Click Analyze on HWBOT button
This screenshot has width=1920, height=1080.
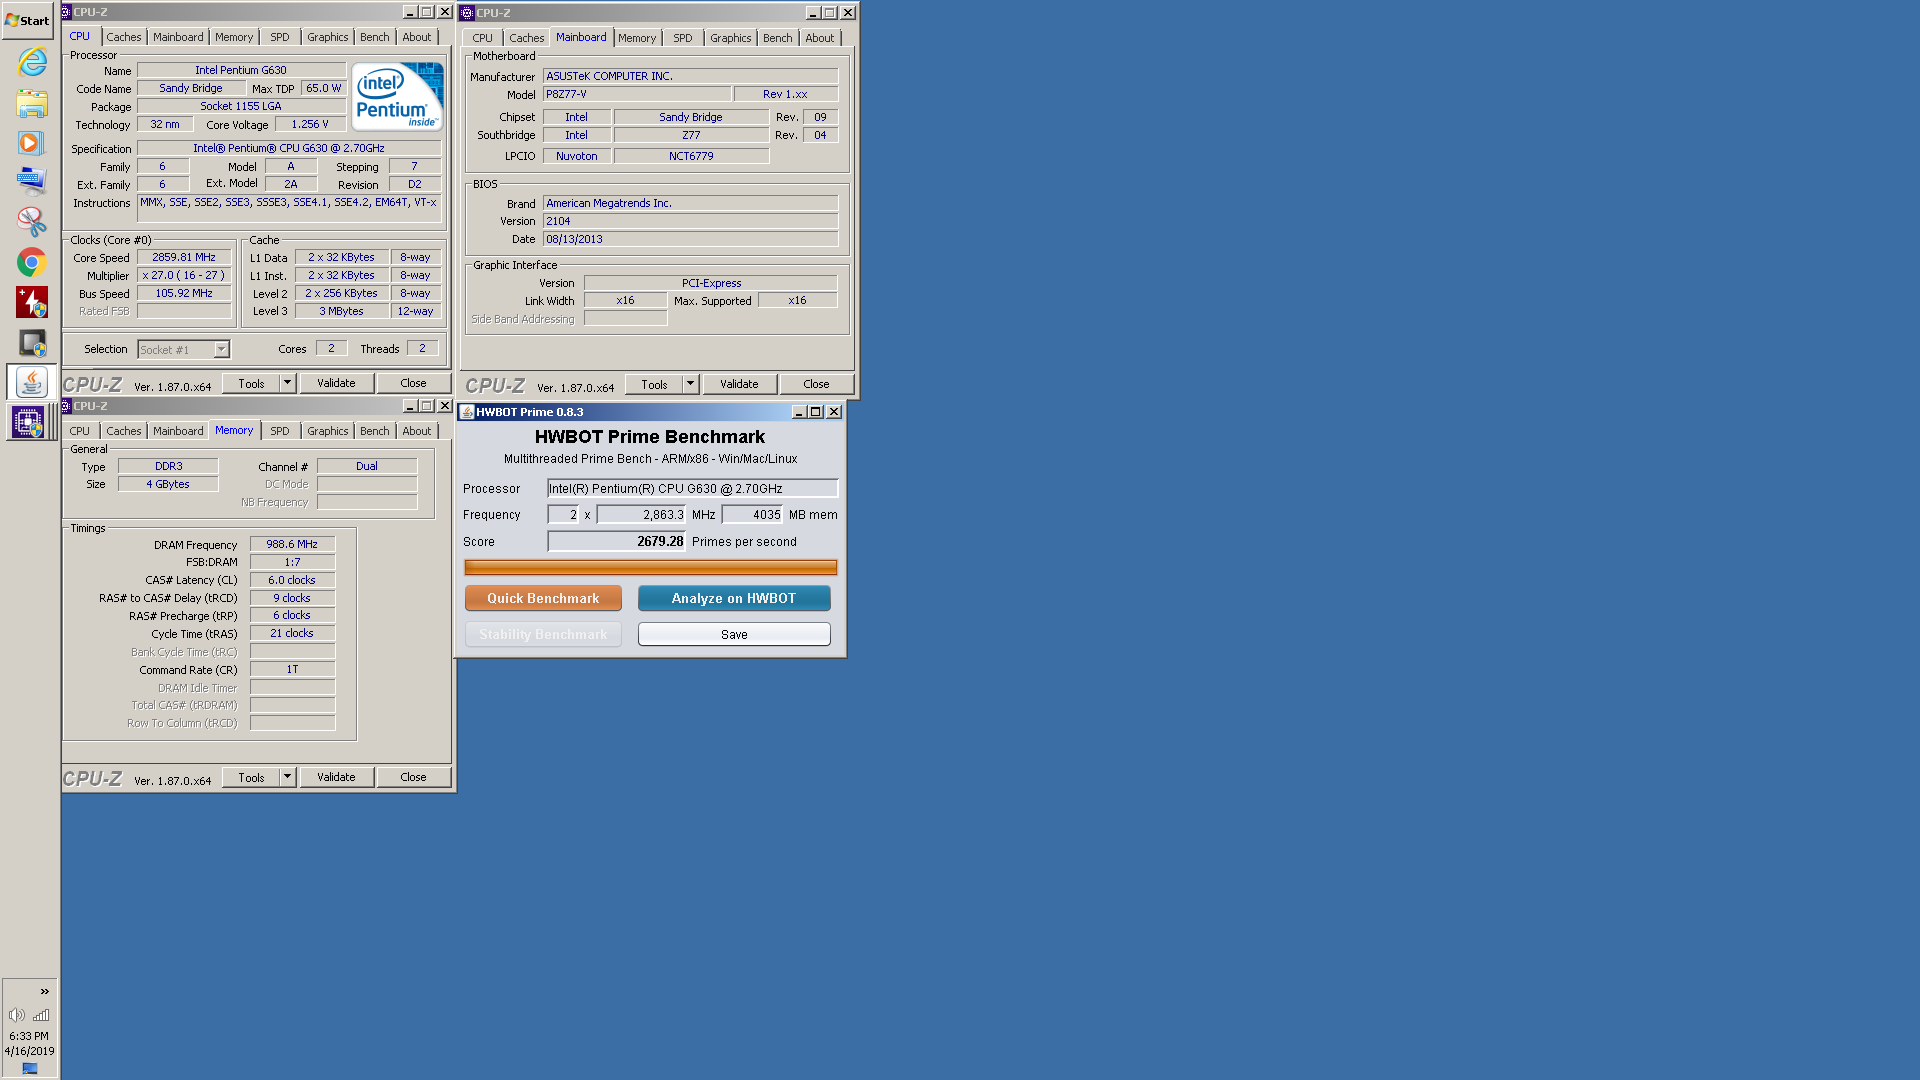(734, 598)
